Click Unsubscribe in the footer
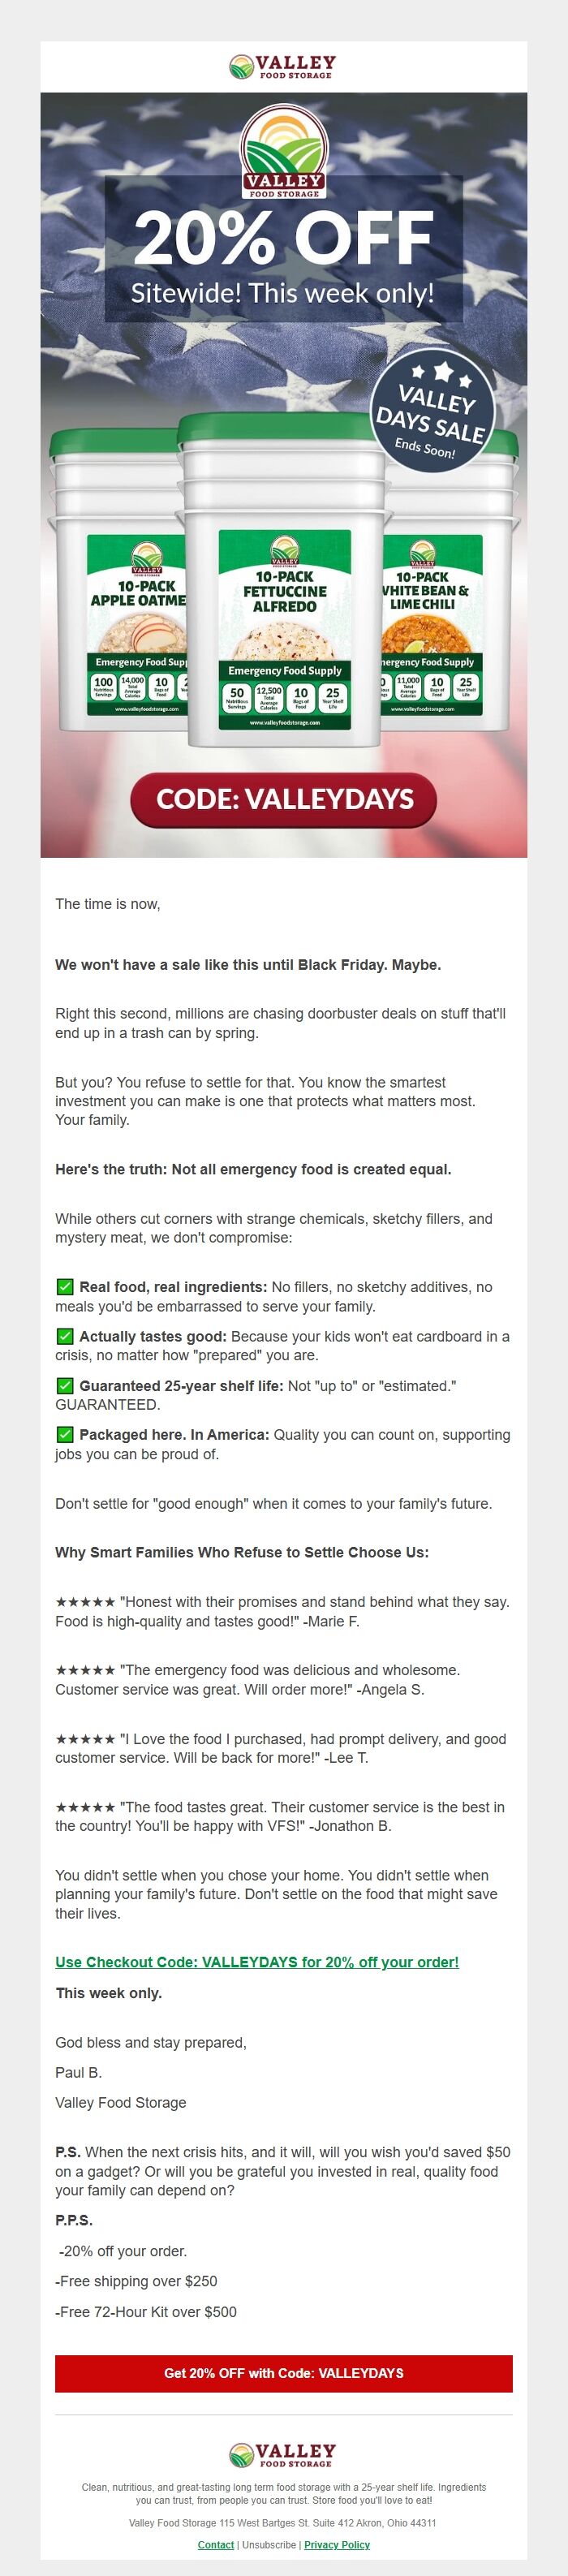This screenshot has width=568, height=2576. pos(270,2545)
